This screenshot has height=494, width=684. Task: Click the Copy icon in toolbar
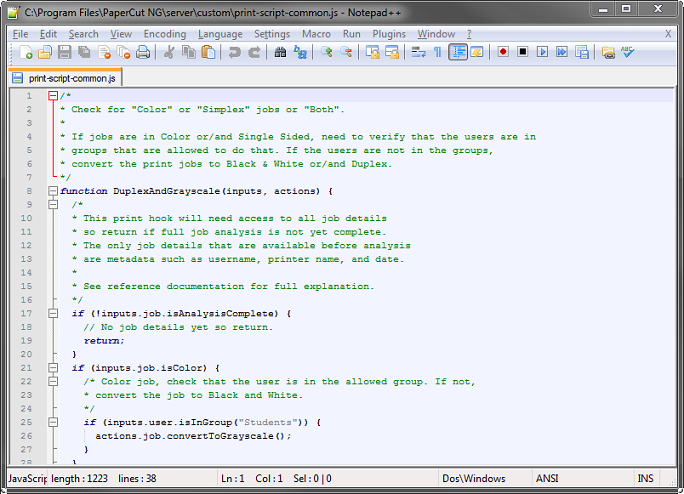click(189, 52)
